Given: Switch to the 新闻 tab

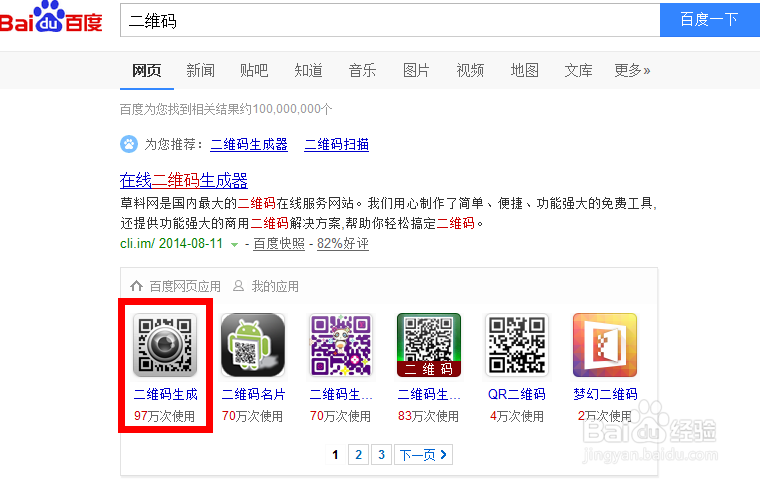Looking at the screenshot, I should click(x=200, y=70).
